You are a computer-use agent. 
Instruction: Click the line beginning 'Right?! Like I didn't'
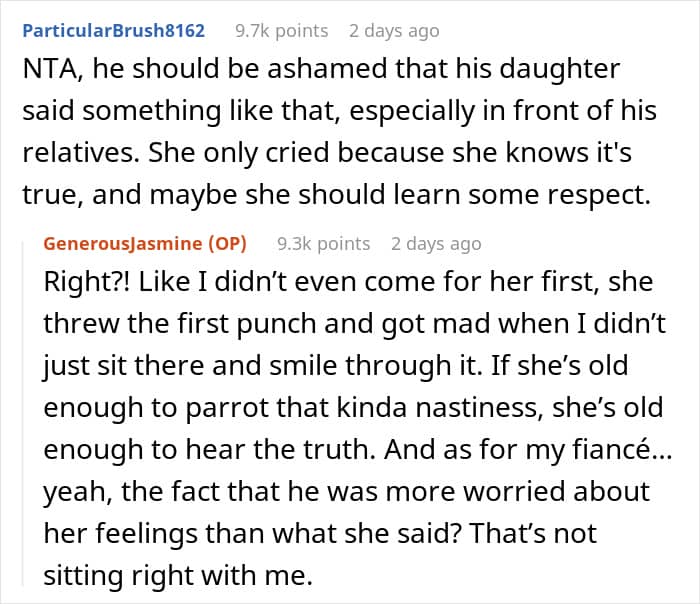coord(348,282)
